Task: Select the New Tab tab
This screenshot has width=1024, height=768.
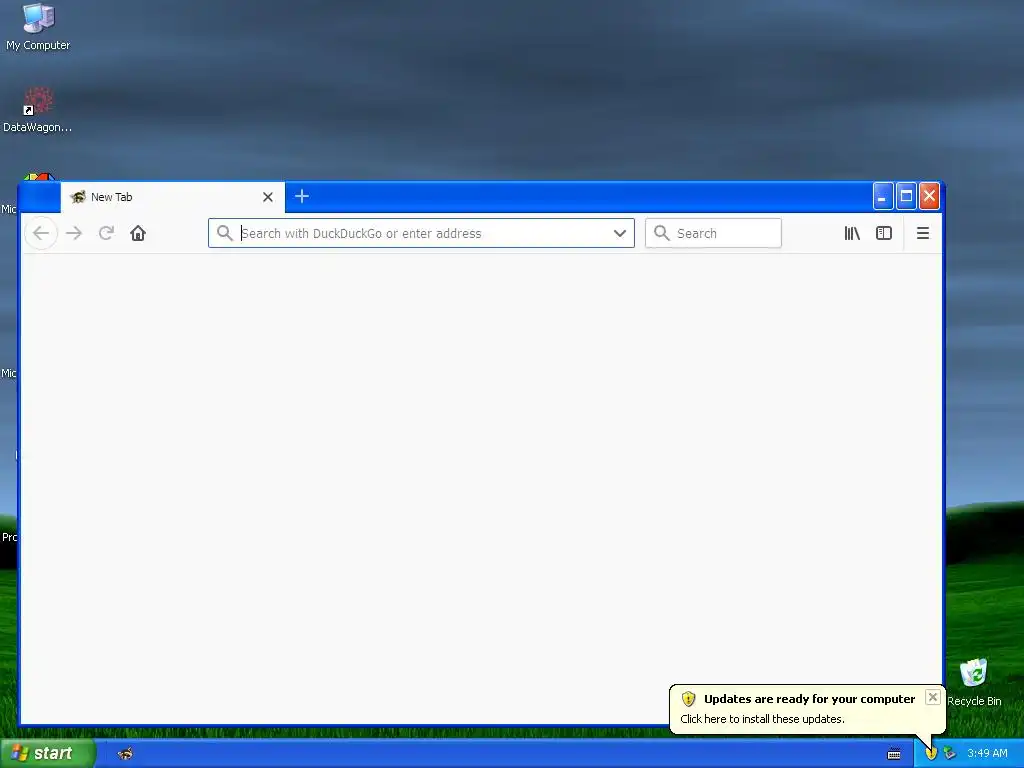Action: click(x=172, y=197)
